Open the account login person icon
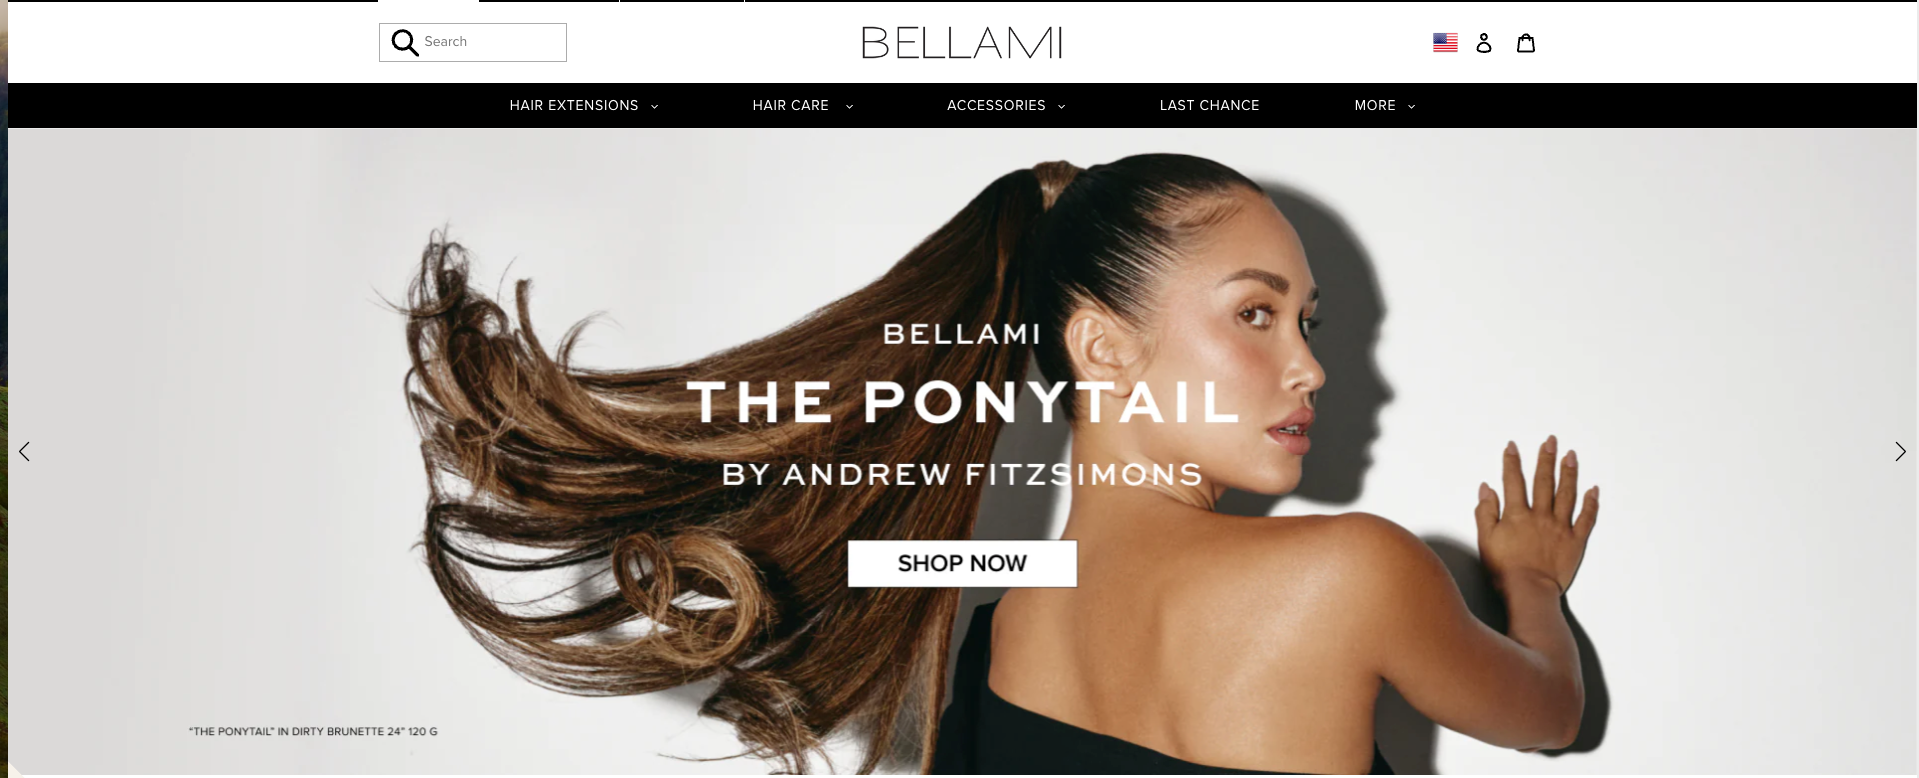Image resolution: width=1919 pixels, height=778 pixels. pyautogui.click(x=1484, y=42)
